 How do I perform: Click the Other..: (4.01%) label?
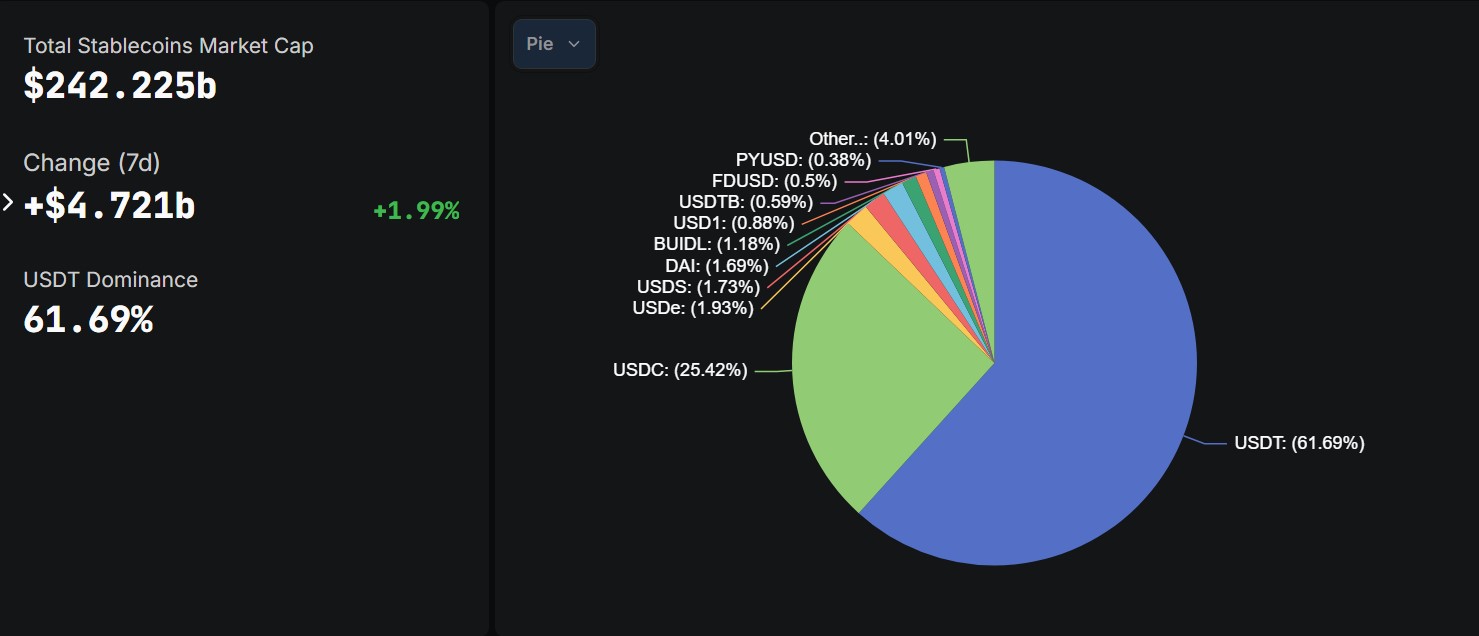click(872, 139)
